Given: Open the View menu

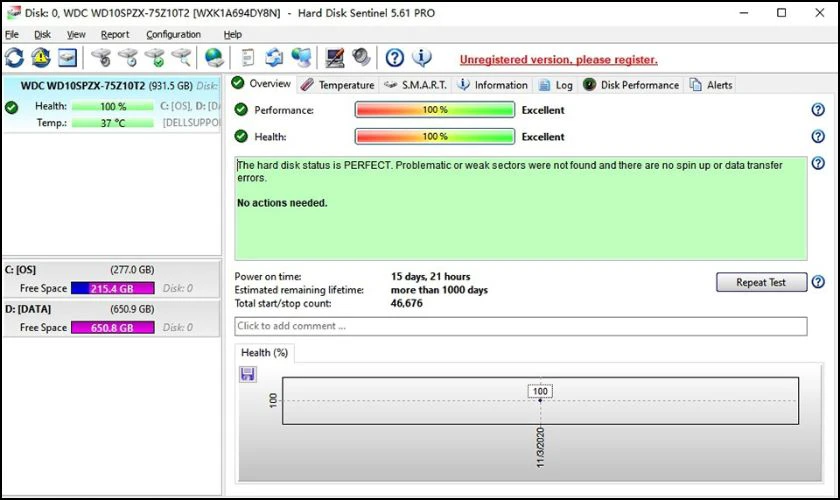Looking at the screenshot, I should coord(76,34).
